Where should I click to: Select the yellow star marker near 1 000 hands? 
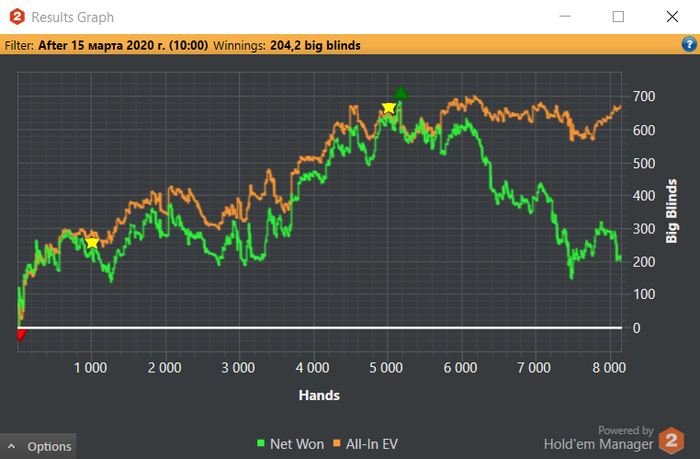coord(92,242)
